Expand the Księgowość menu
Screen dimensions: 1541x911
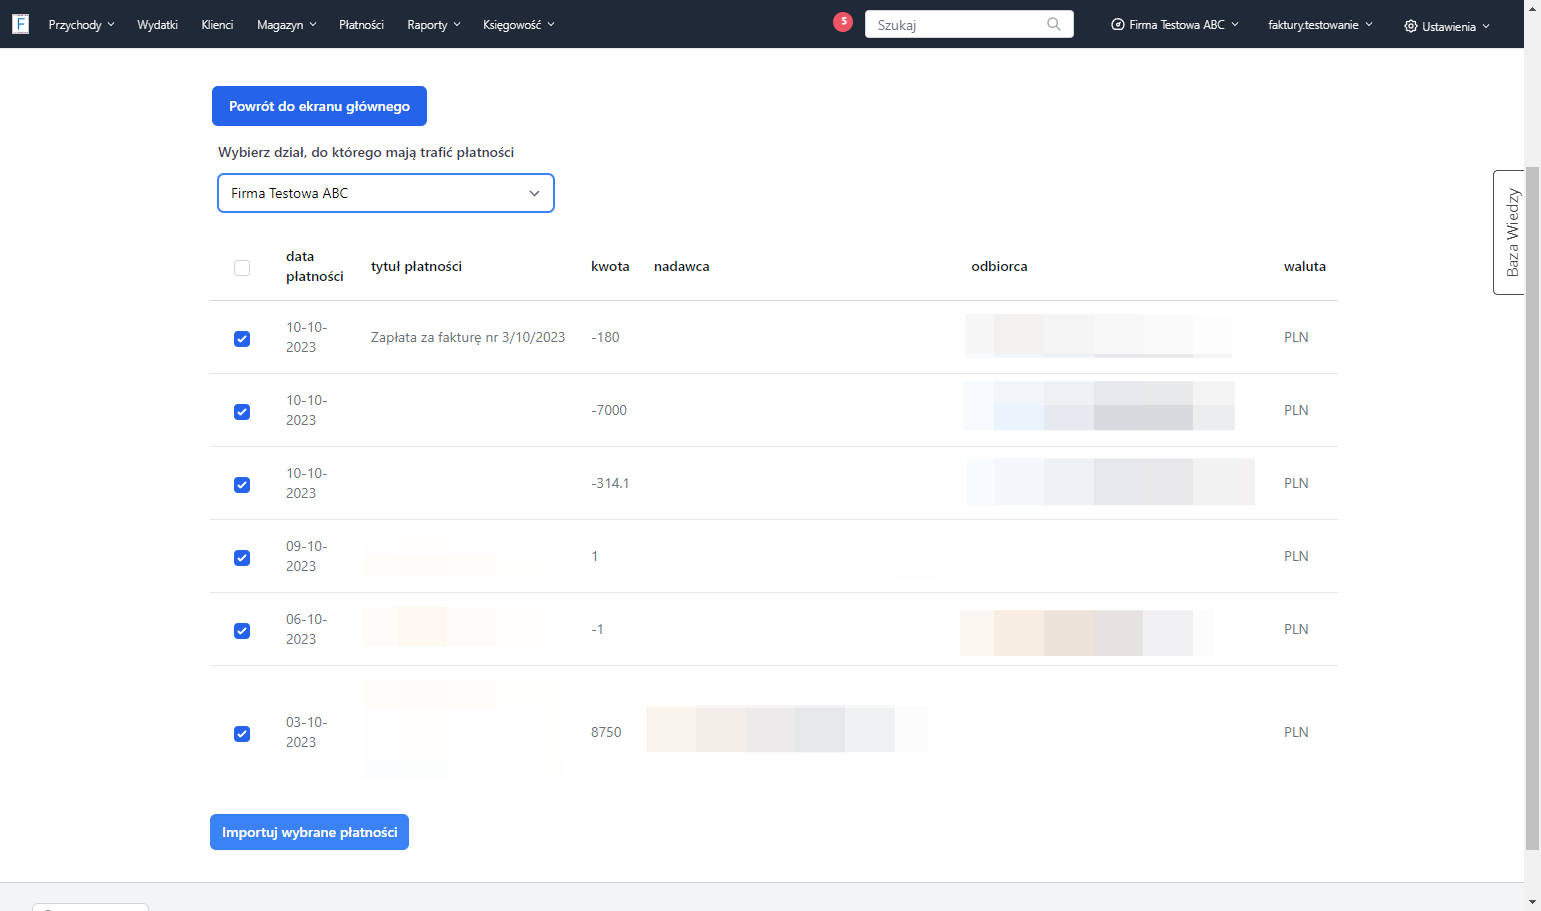(x=518, y=24)
